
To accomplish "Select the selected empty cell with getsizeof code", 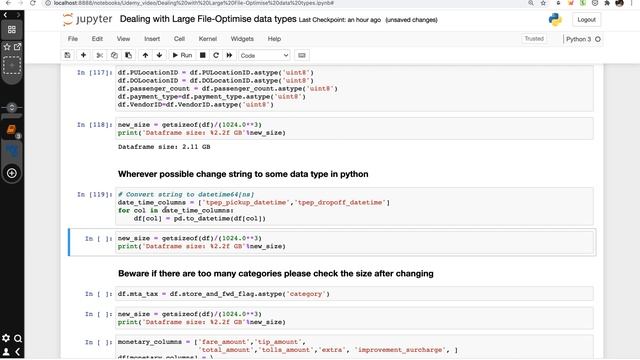I will tap(354, 242).
